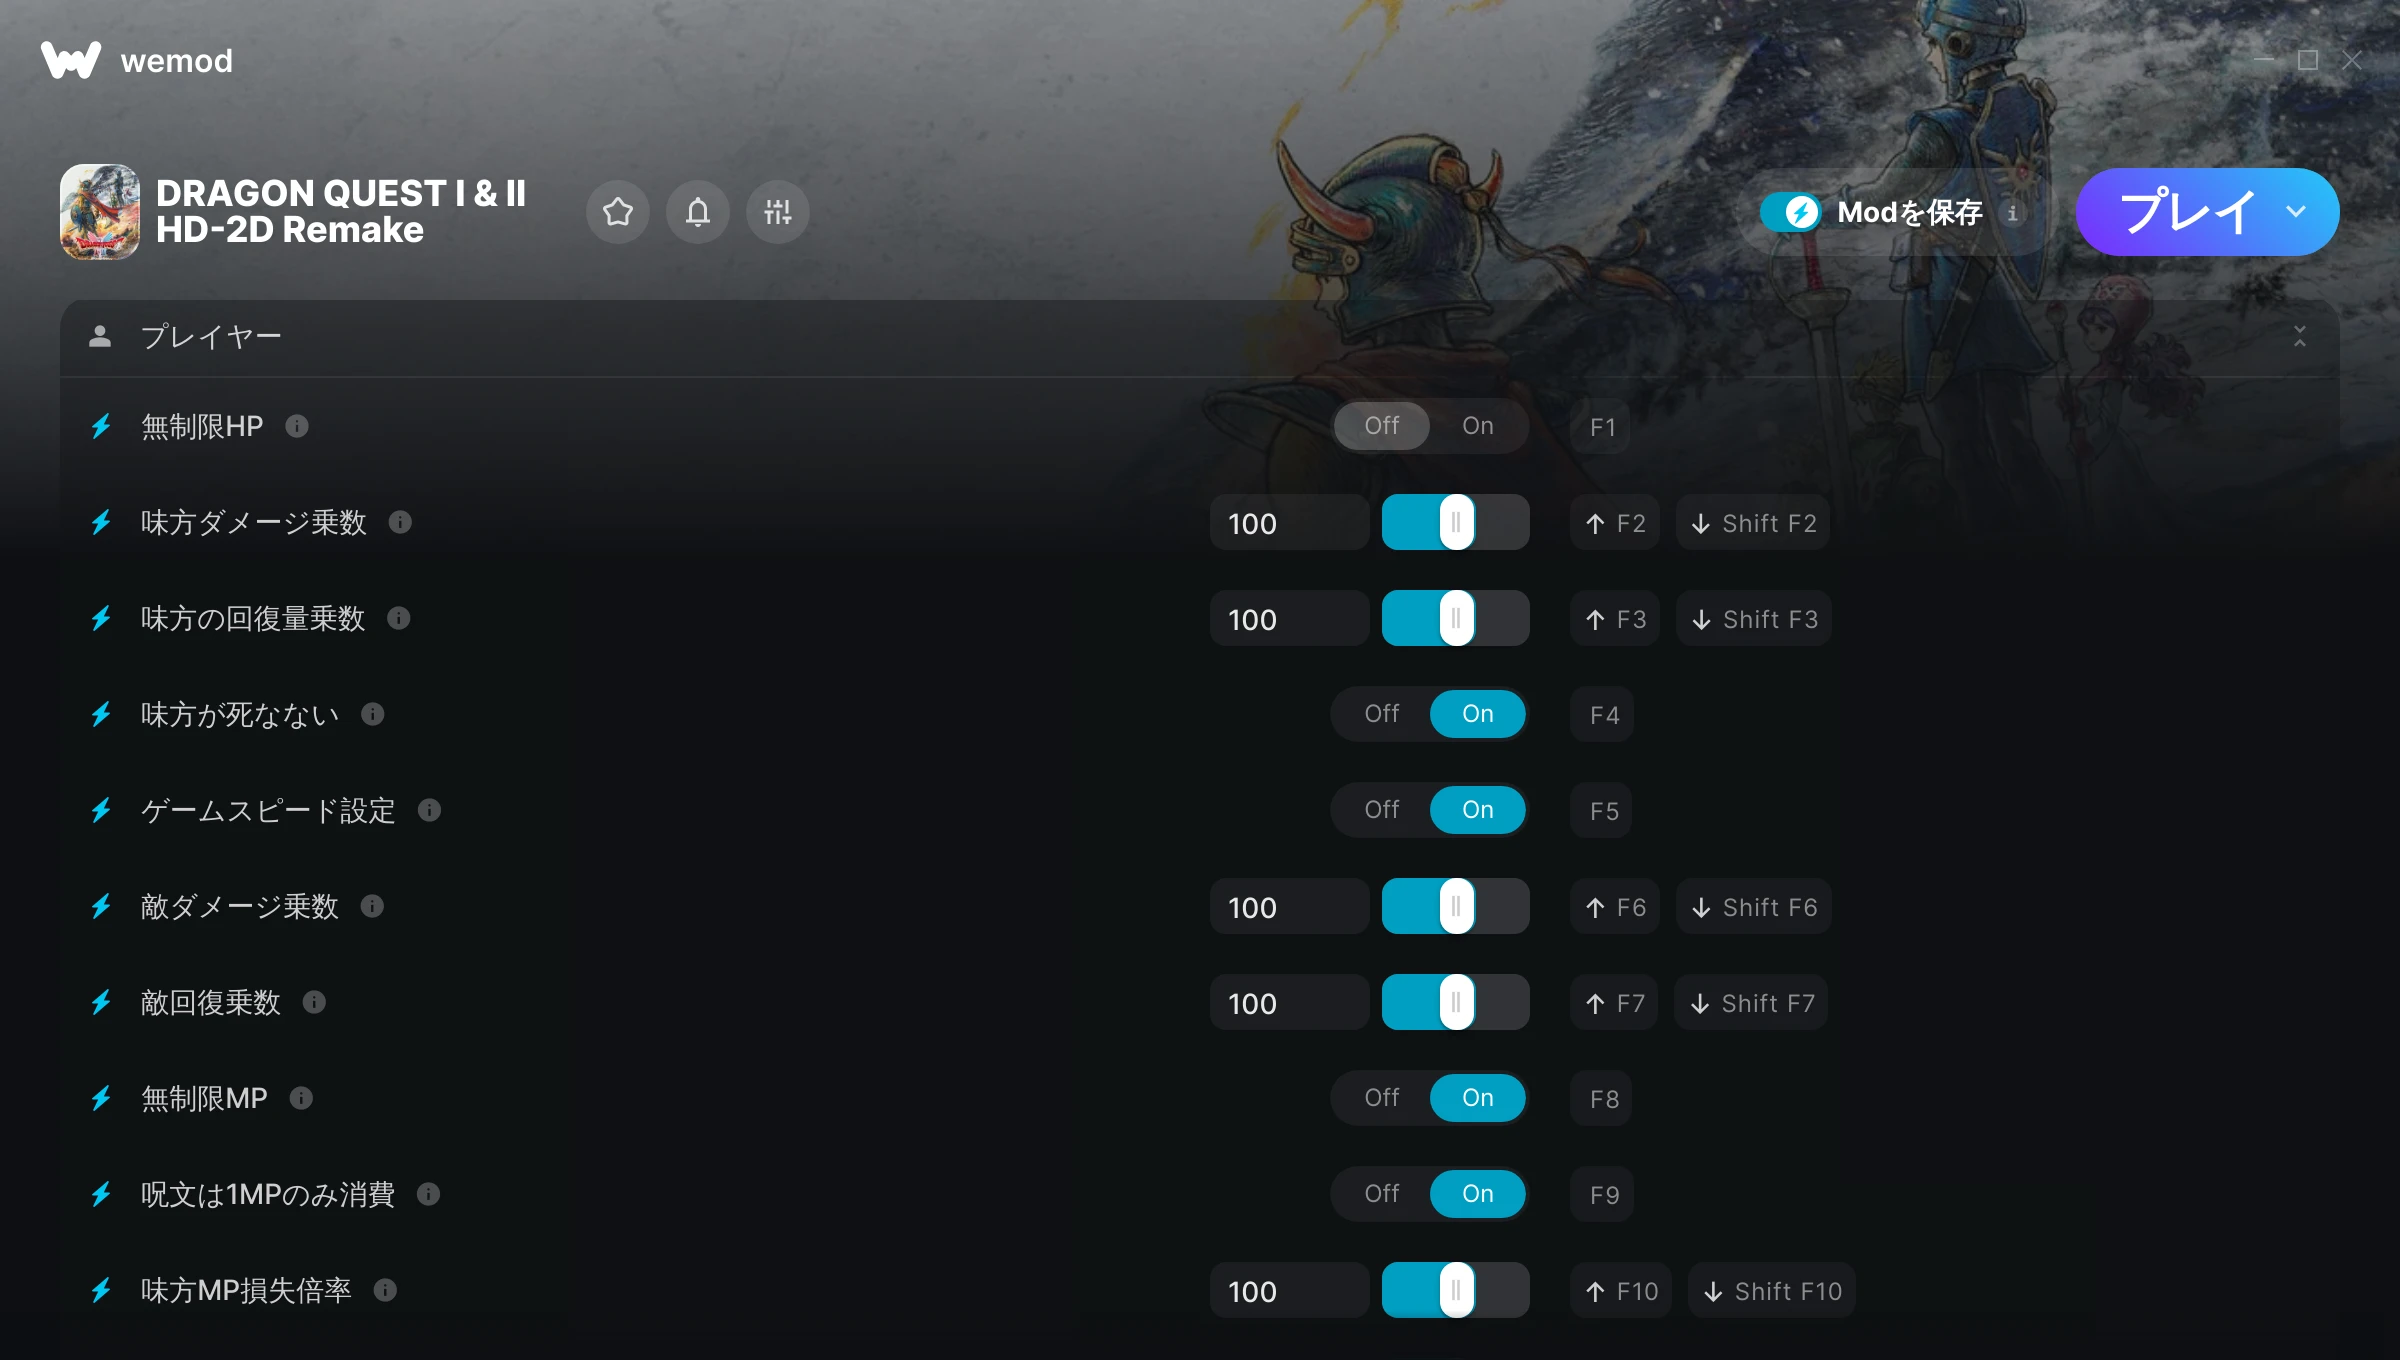
Task: Open the dropdown arrow on プレイ button
Action: 2296,212
